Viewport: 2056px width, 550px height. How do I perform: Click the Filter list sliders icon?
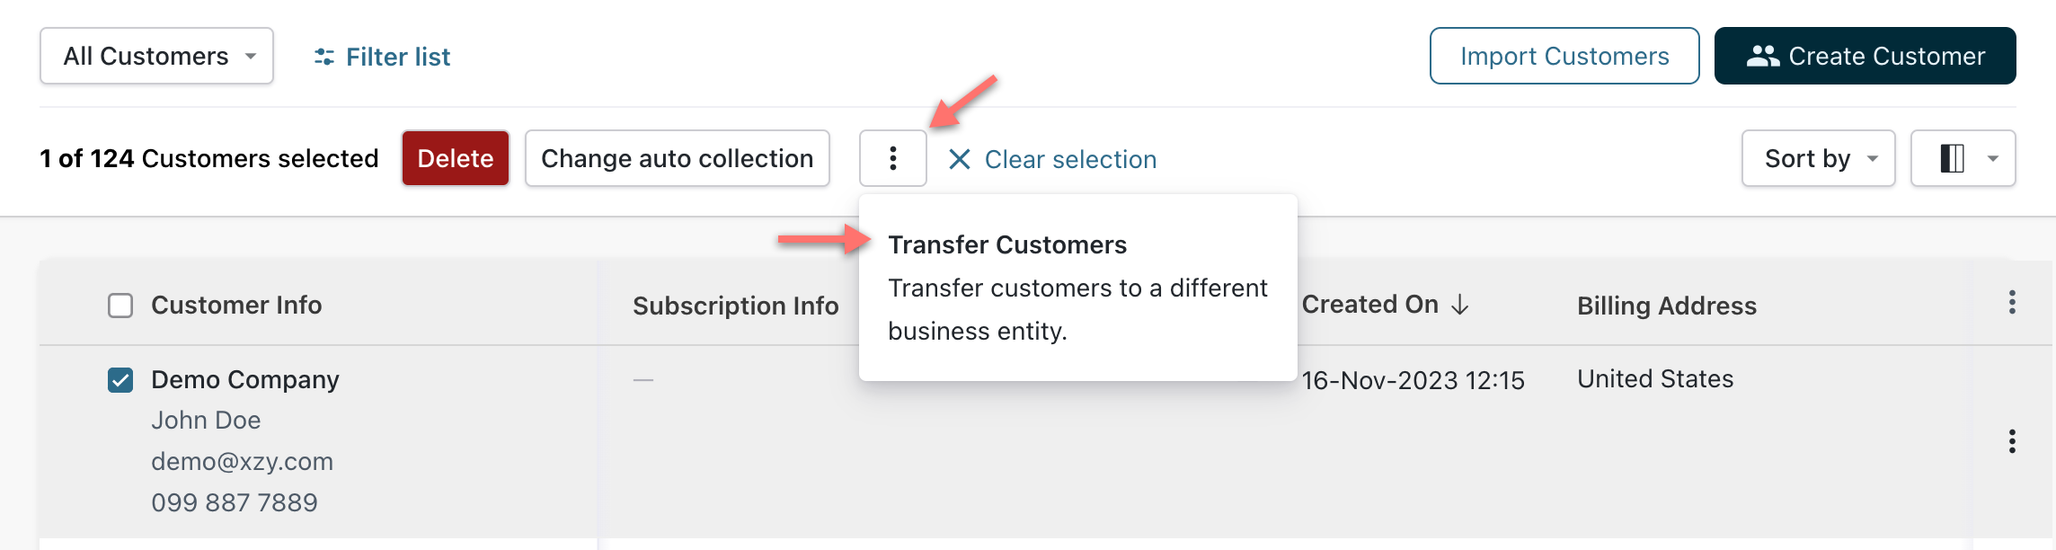(323, 57)
